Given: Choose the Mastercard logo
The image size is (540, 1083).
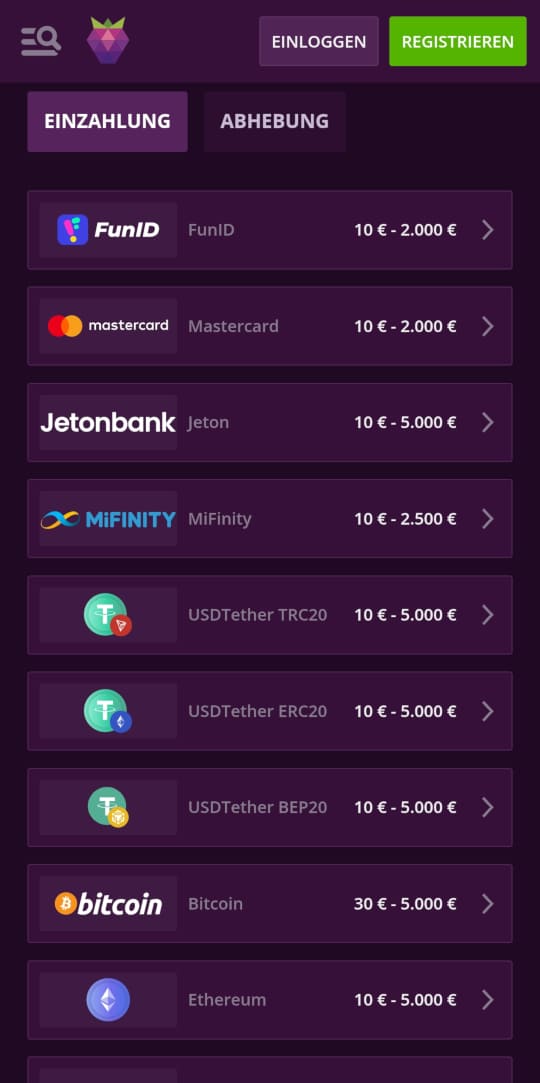Looking at the screenshot, I should [x=108, y=326].
